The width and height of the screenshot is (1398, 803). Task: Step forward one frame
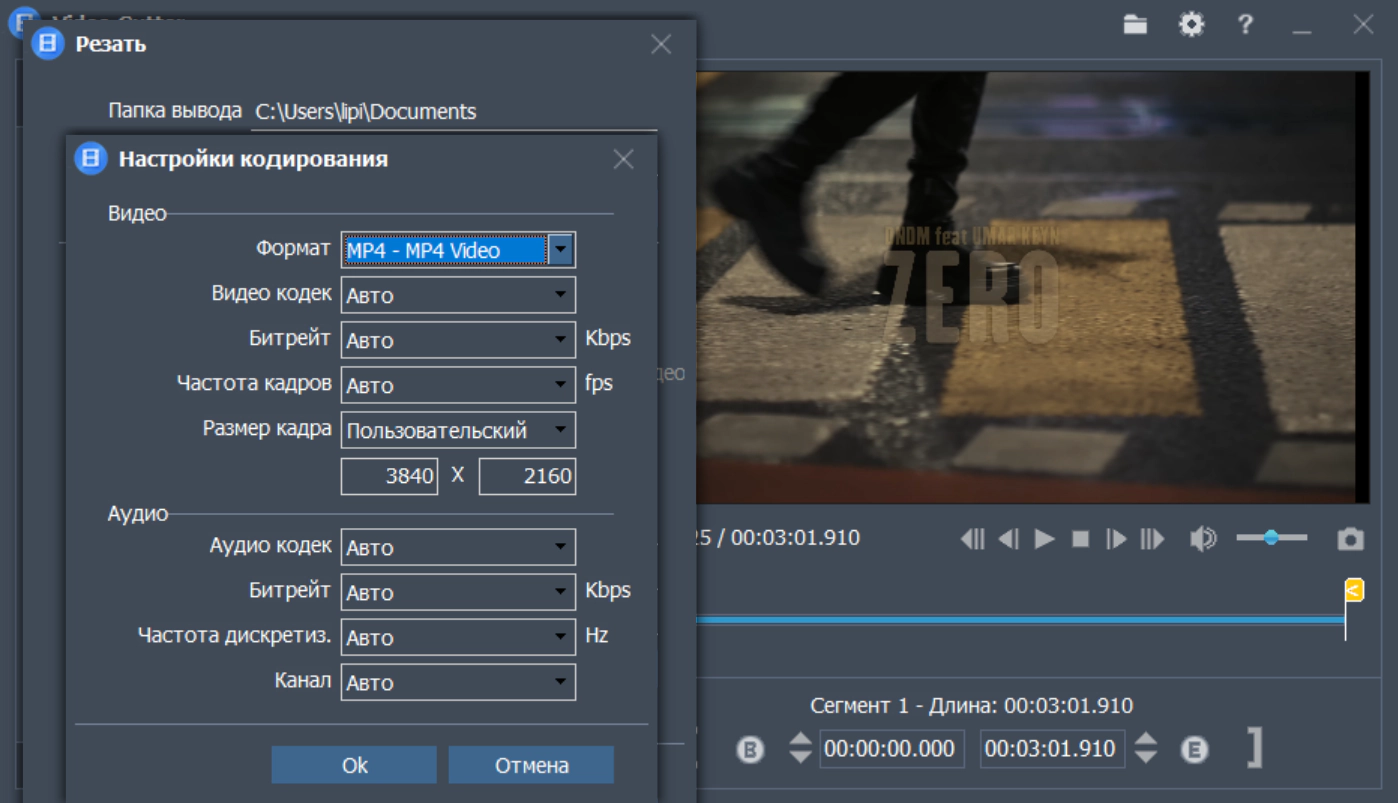click(x=1116, y=539)
